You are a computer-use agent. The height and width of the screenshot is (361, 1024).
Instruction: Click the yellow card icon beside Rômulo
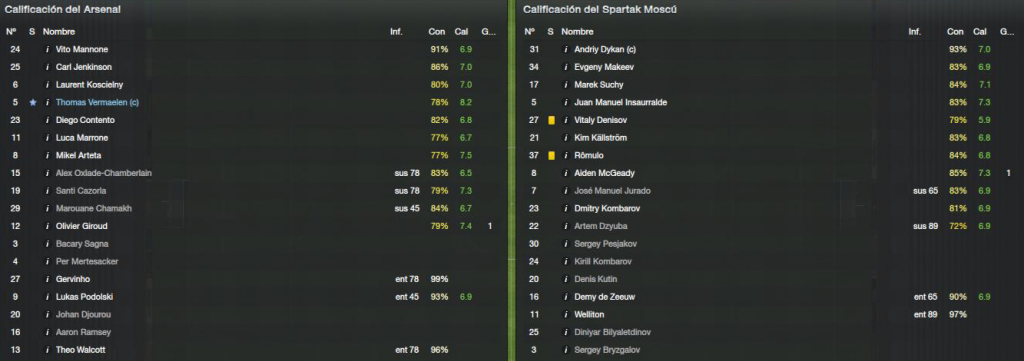tap(551, 155)
